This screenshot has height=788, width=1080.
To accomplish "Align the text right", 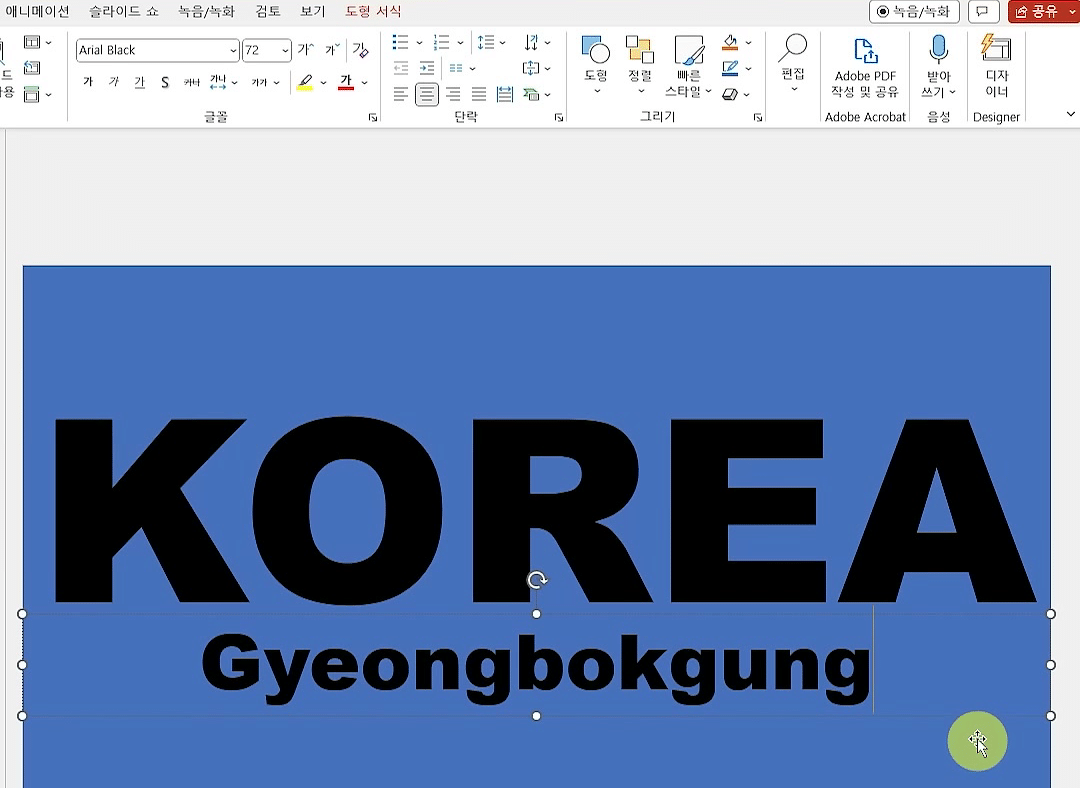I will [453, 94].
